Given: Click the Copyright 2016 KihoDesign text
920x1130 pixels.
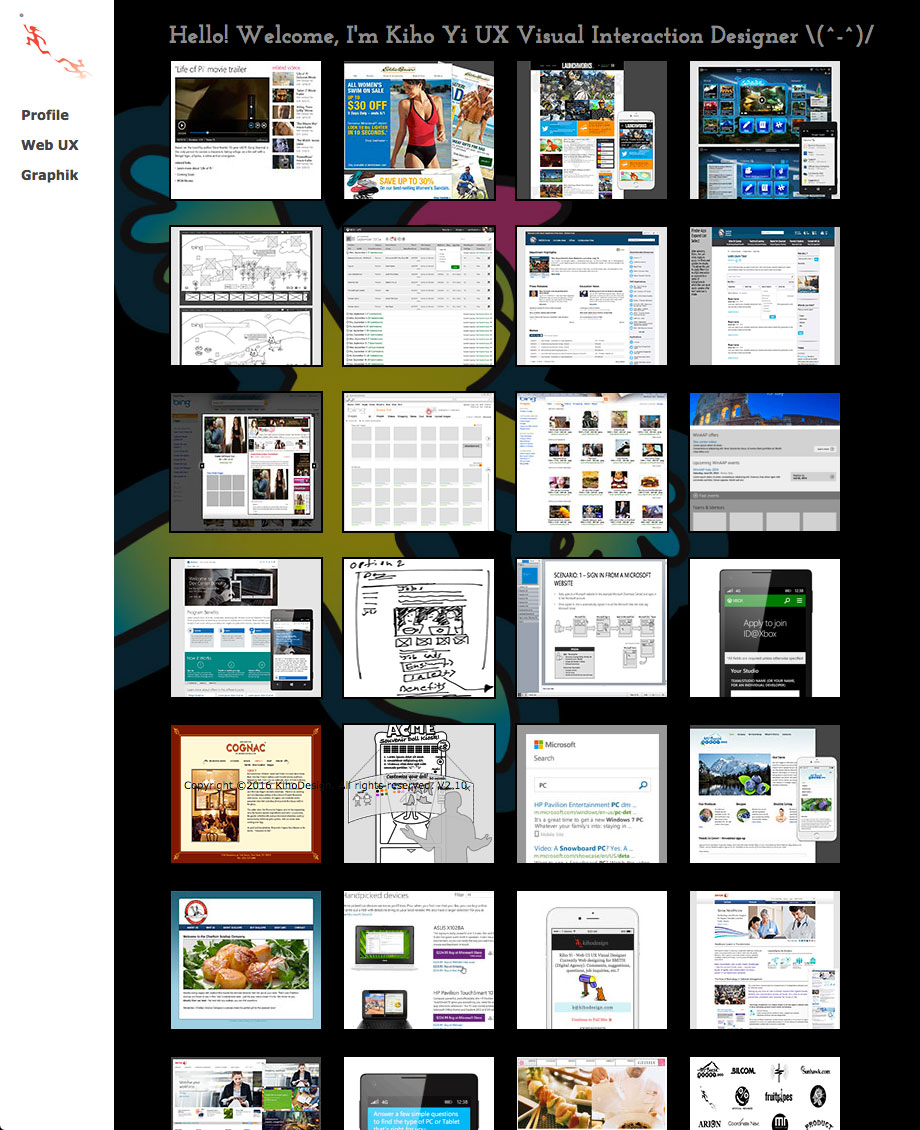Looking at the screenshot, I should click(x=326, y=785).
